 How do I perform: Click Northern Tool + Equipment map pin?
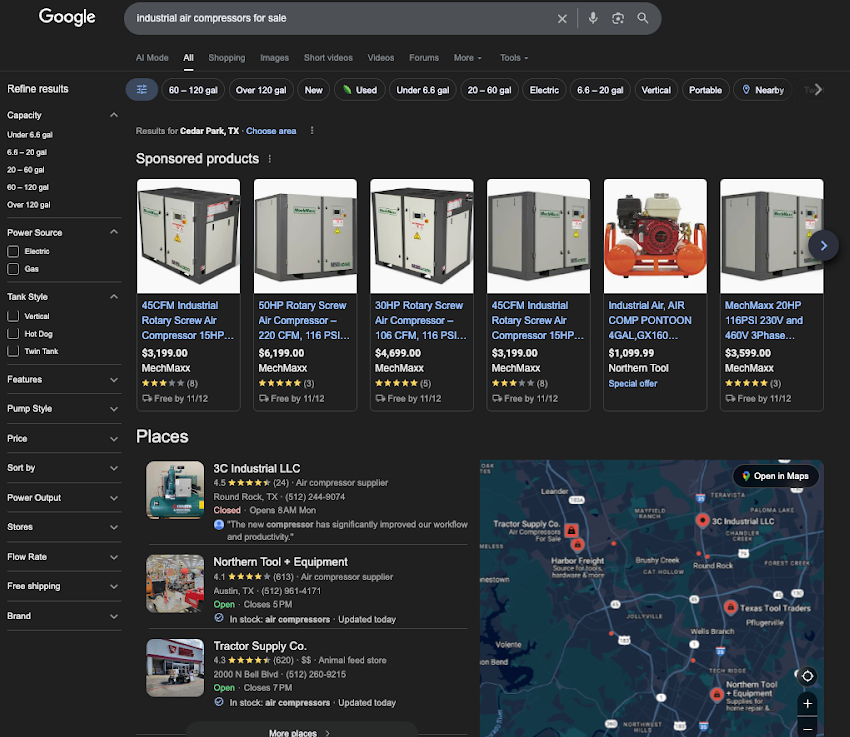coord(717,694)
